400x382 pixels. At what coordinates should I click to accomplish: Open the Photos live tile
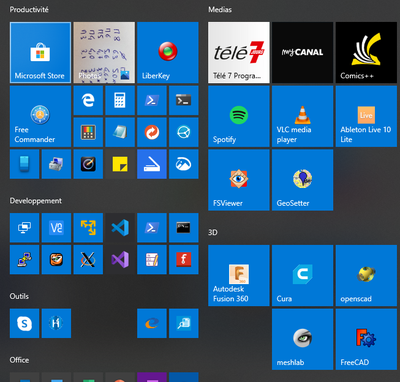coord(104,52)
